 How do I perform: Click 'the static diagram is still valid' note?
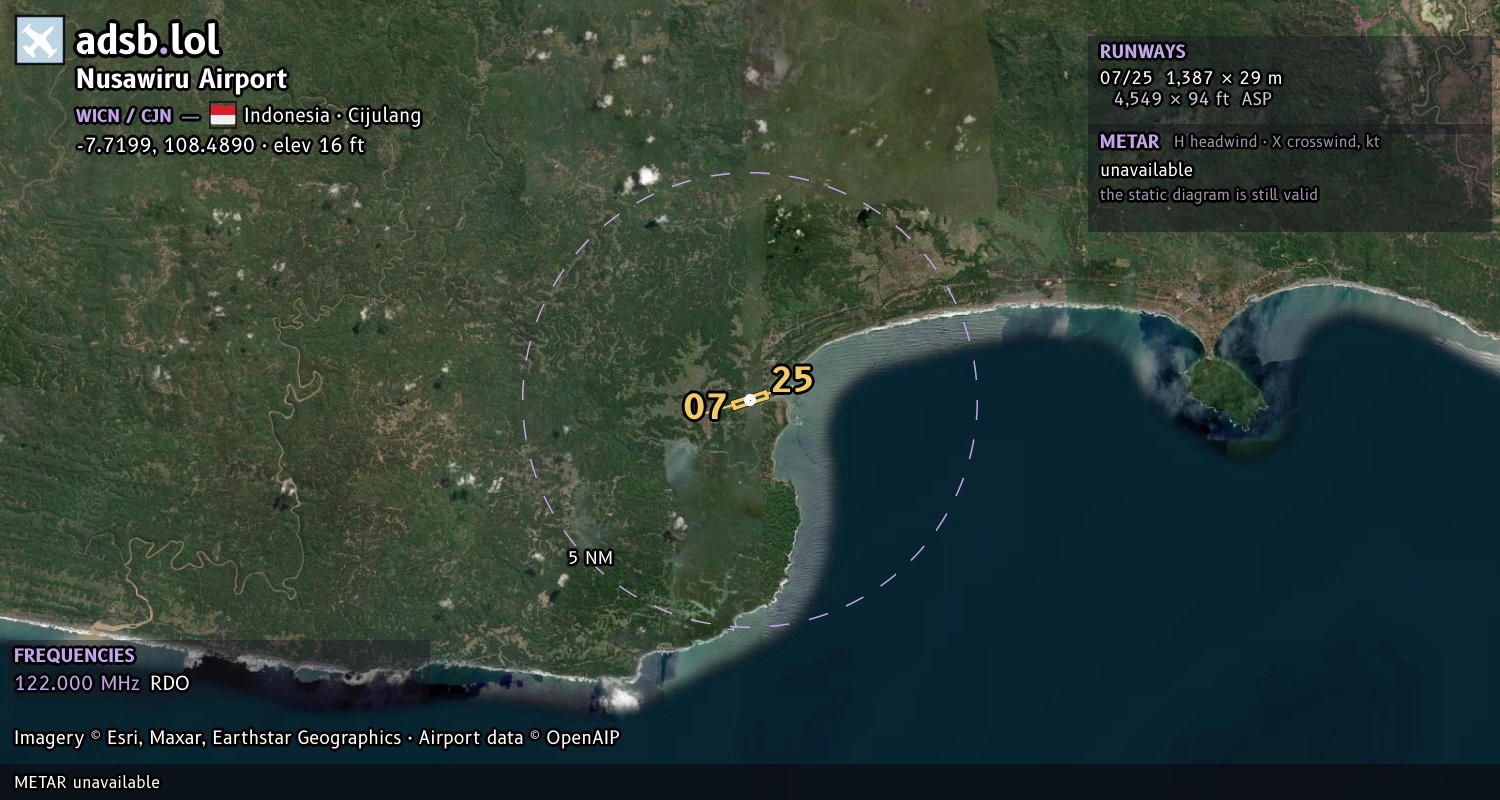(1209, 195)
